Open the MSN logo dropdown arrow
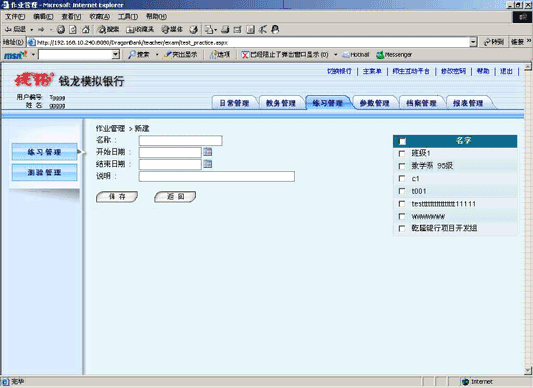The image size is (533, 388). click(33, 54)
